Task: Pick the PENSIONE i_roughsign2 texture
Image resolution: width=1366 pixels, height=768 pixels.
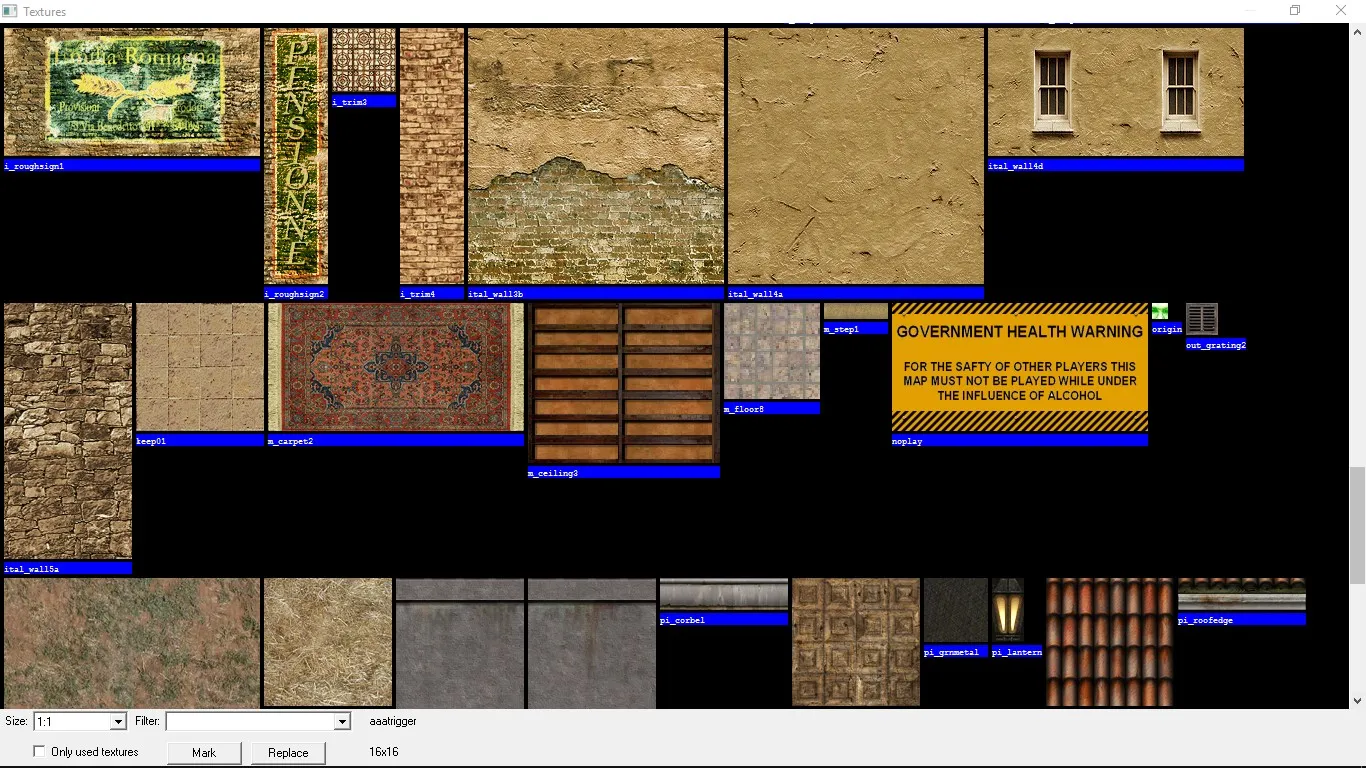Action: click(x=295, y=156)
